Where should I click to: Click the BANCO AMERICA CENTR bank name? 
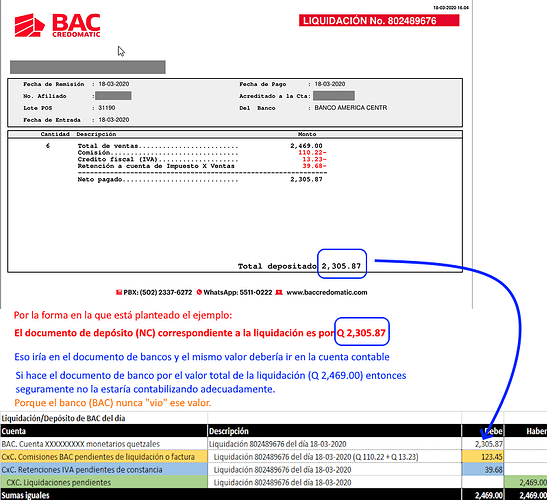point(351,108)
